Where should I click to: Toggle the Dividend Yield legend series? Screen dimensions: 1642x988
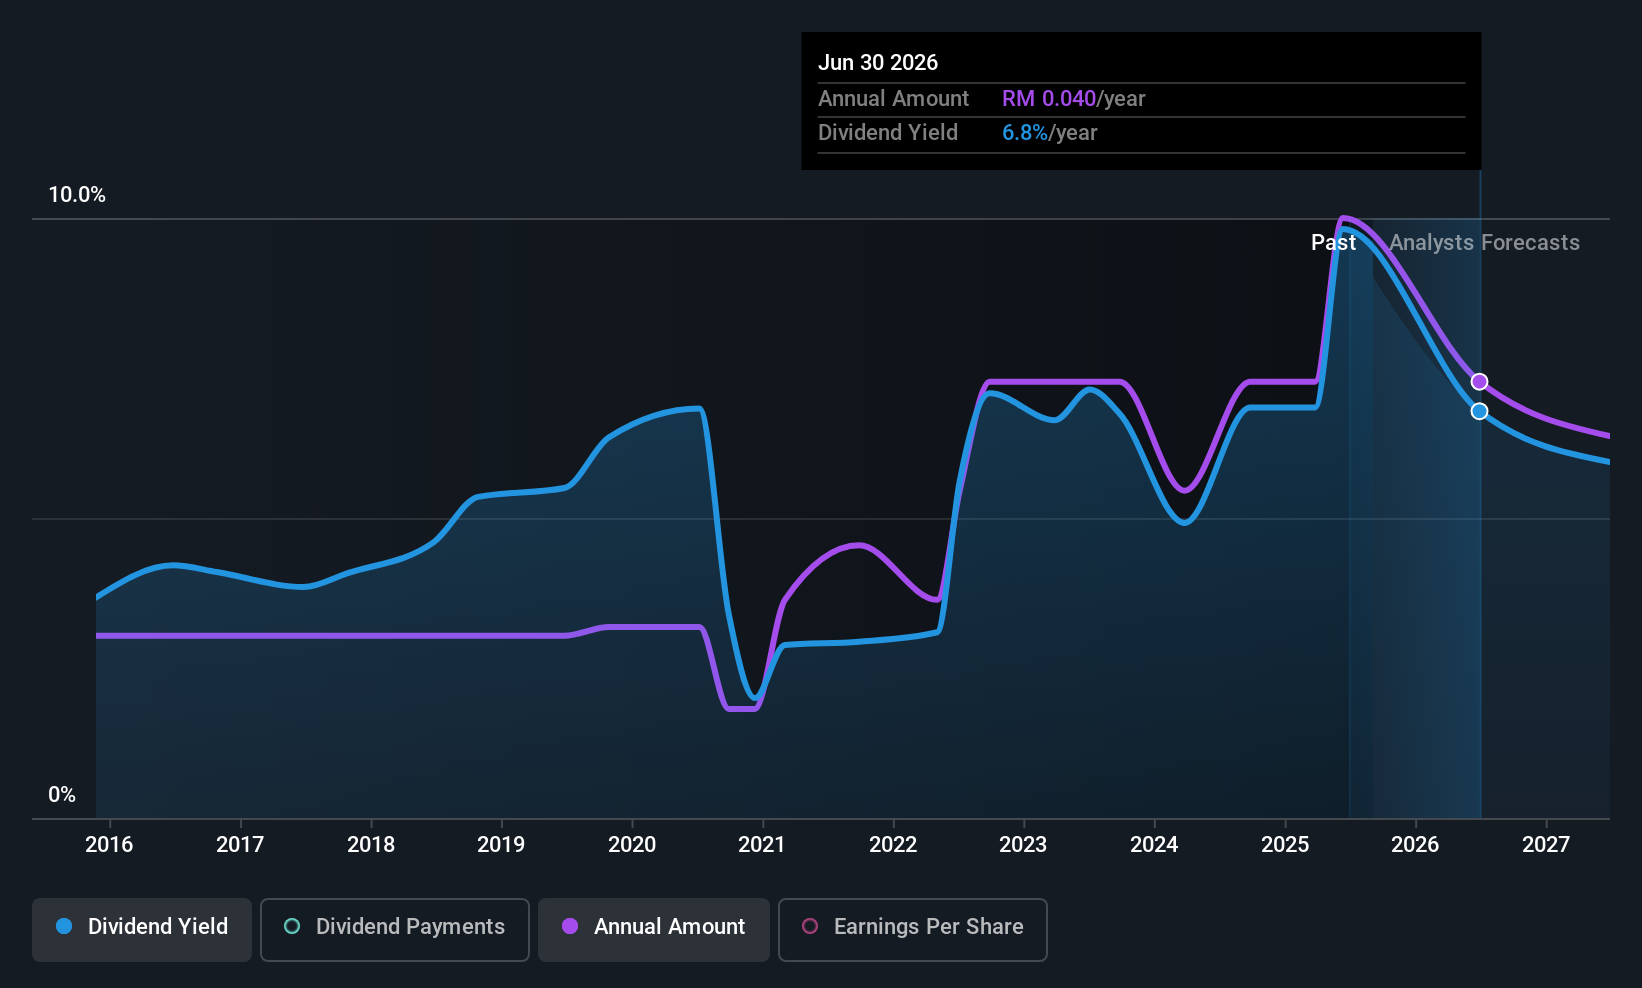(x=142, y=929)
